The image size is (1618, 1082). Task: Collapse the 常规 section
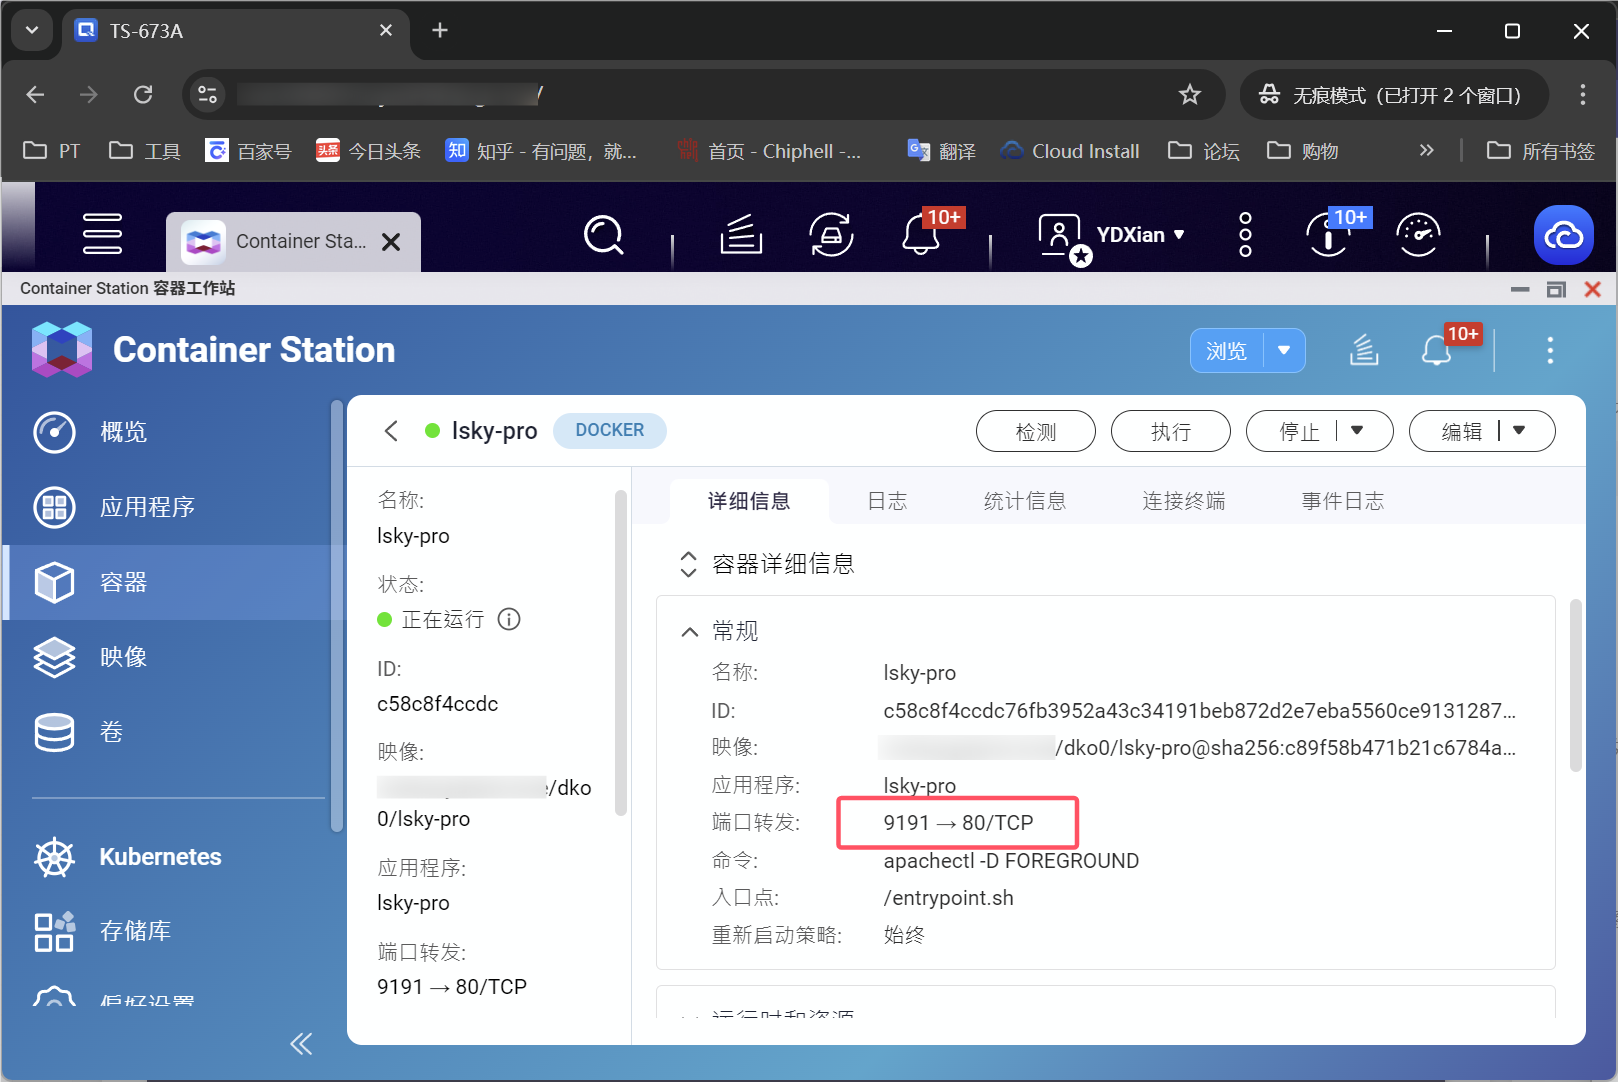coord(689,631)
